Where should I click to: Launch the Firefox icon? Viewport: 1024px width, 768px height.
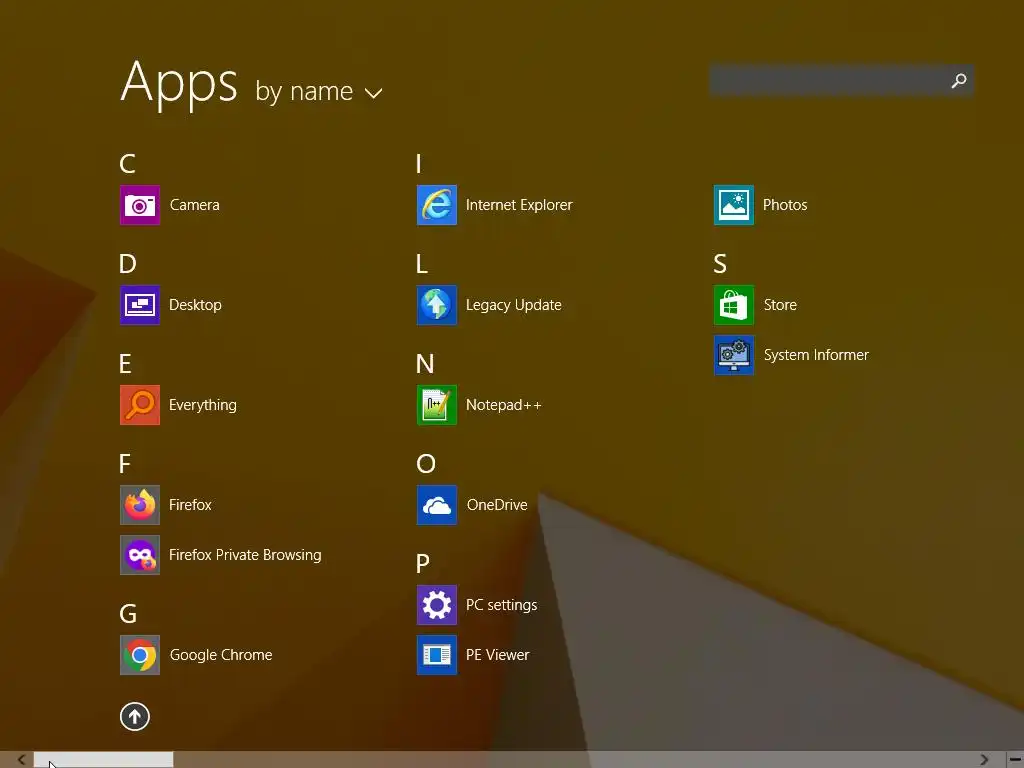pyautogui.click(x=140, y=505)
